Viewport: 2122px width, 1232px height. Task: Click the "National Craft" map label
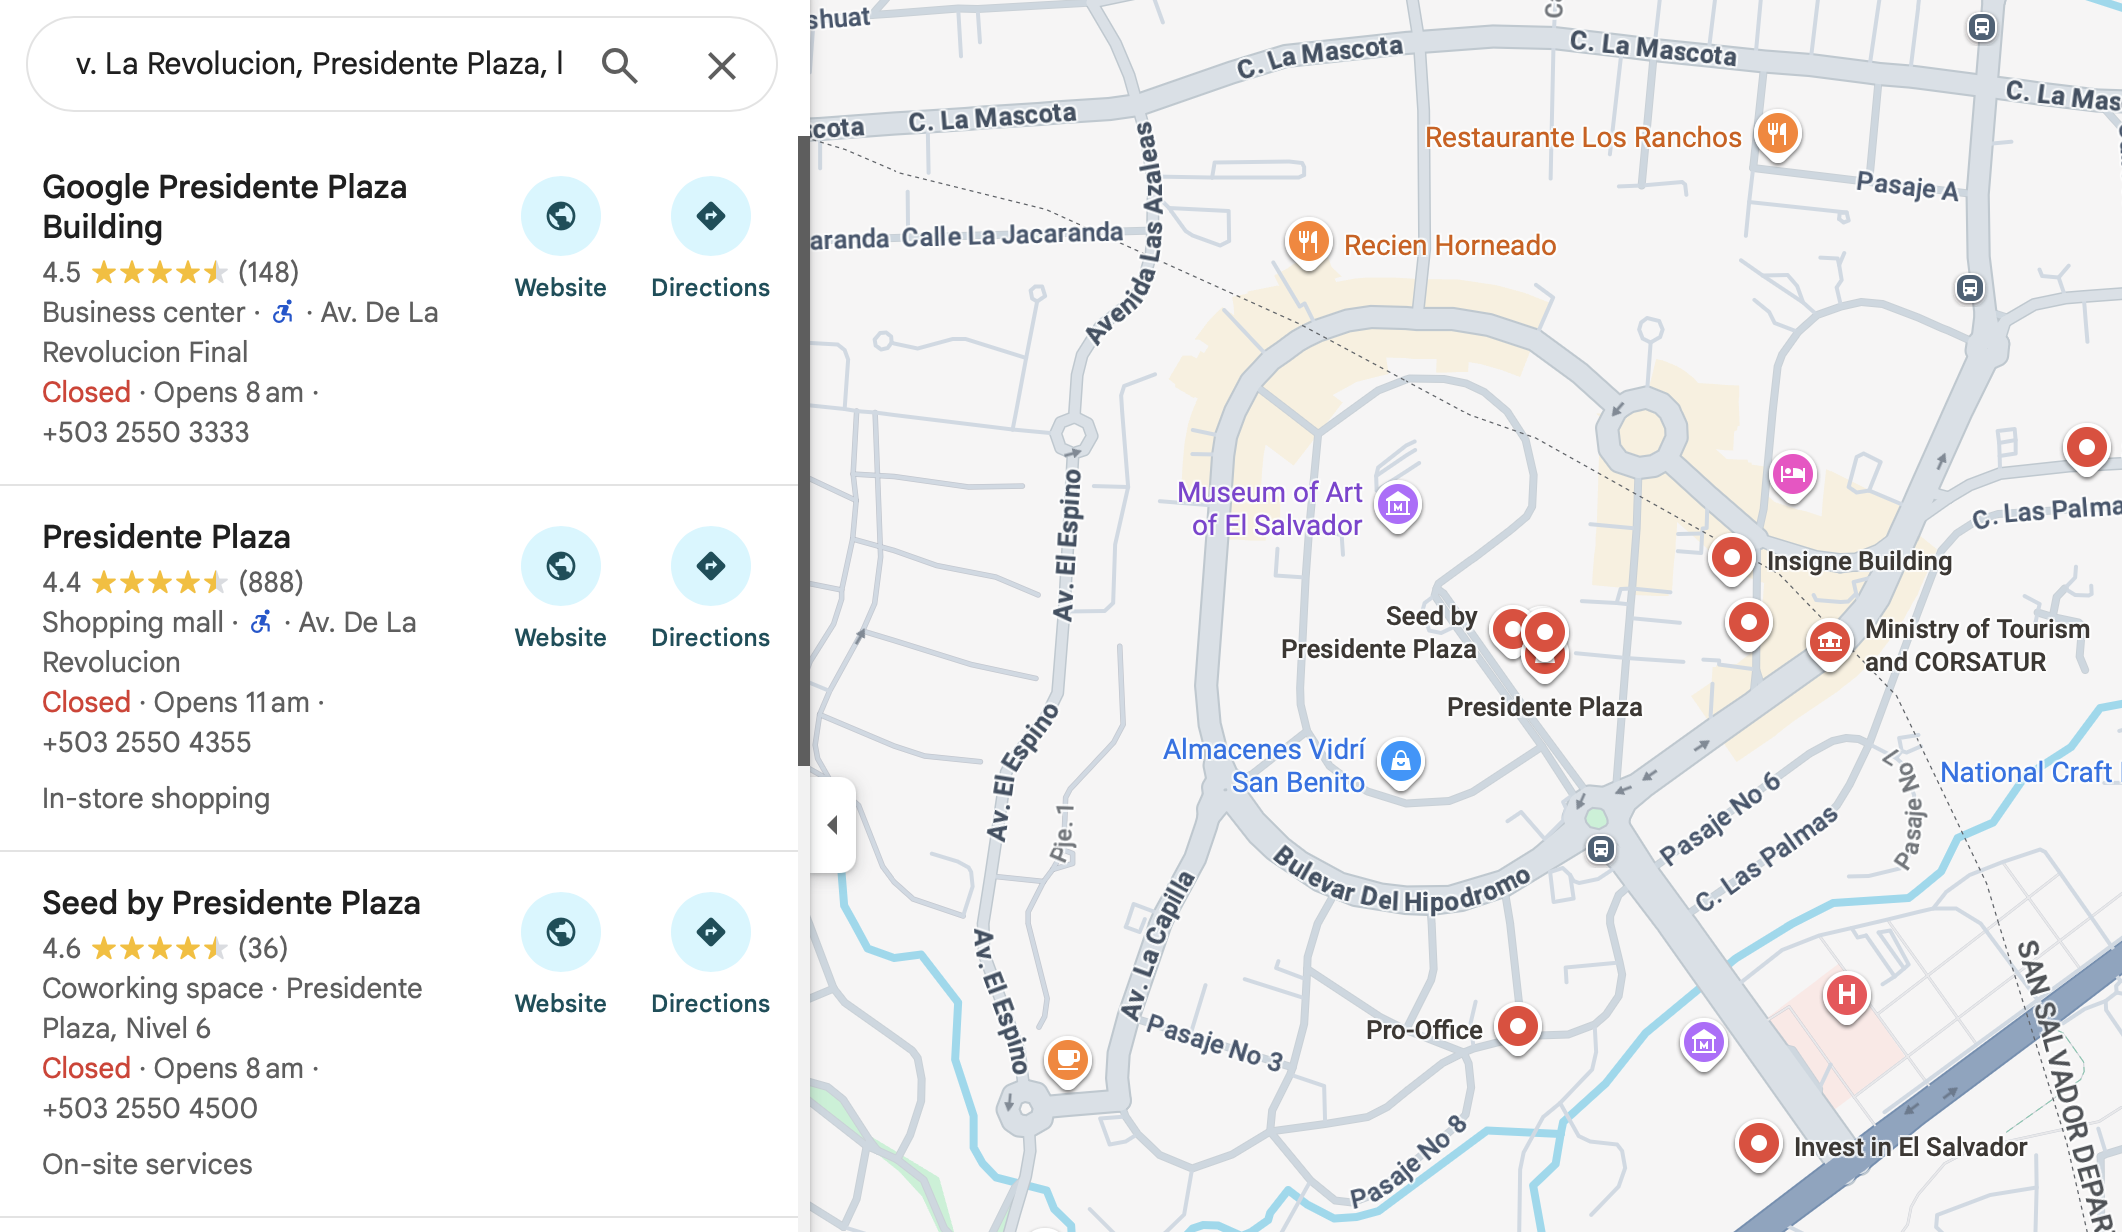coord(2026,772)
